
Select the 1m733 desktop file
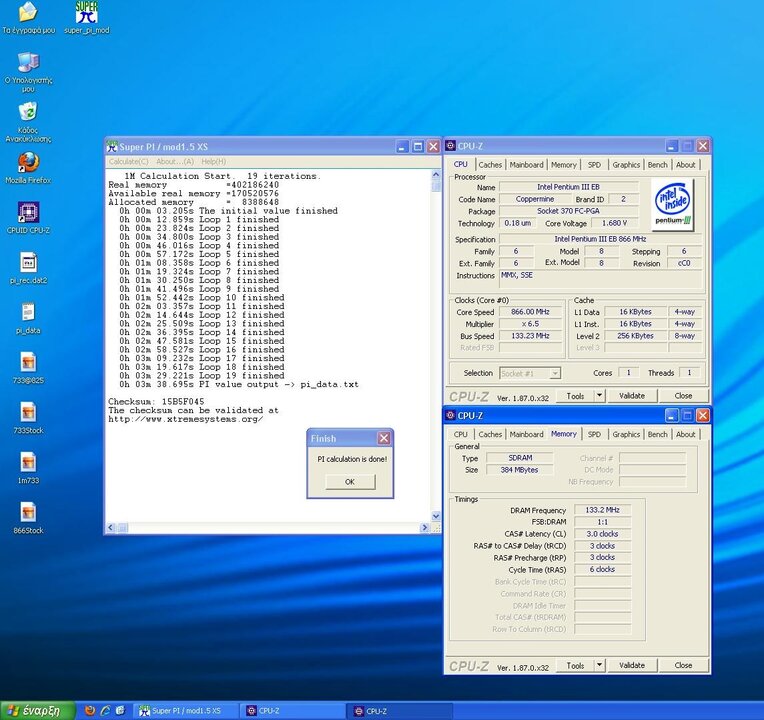[28, 468]
